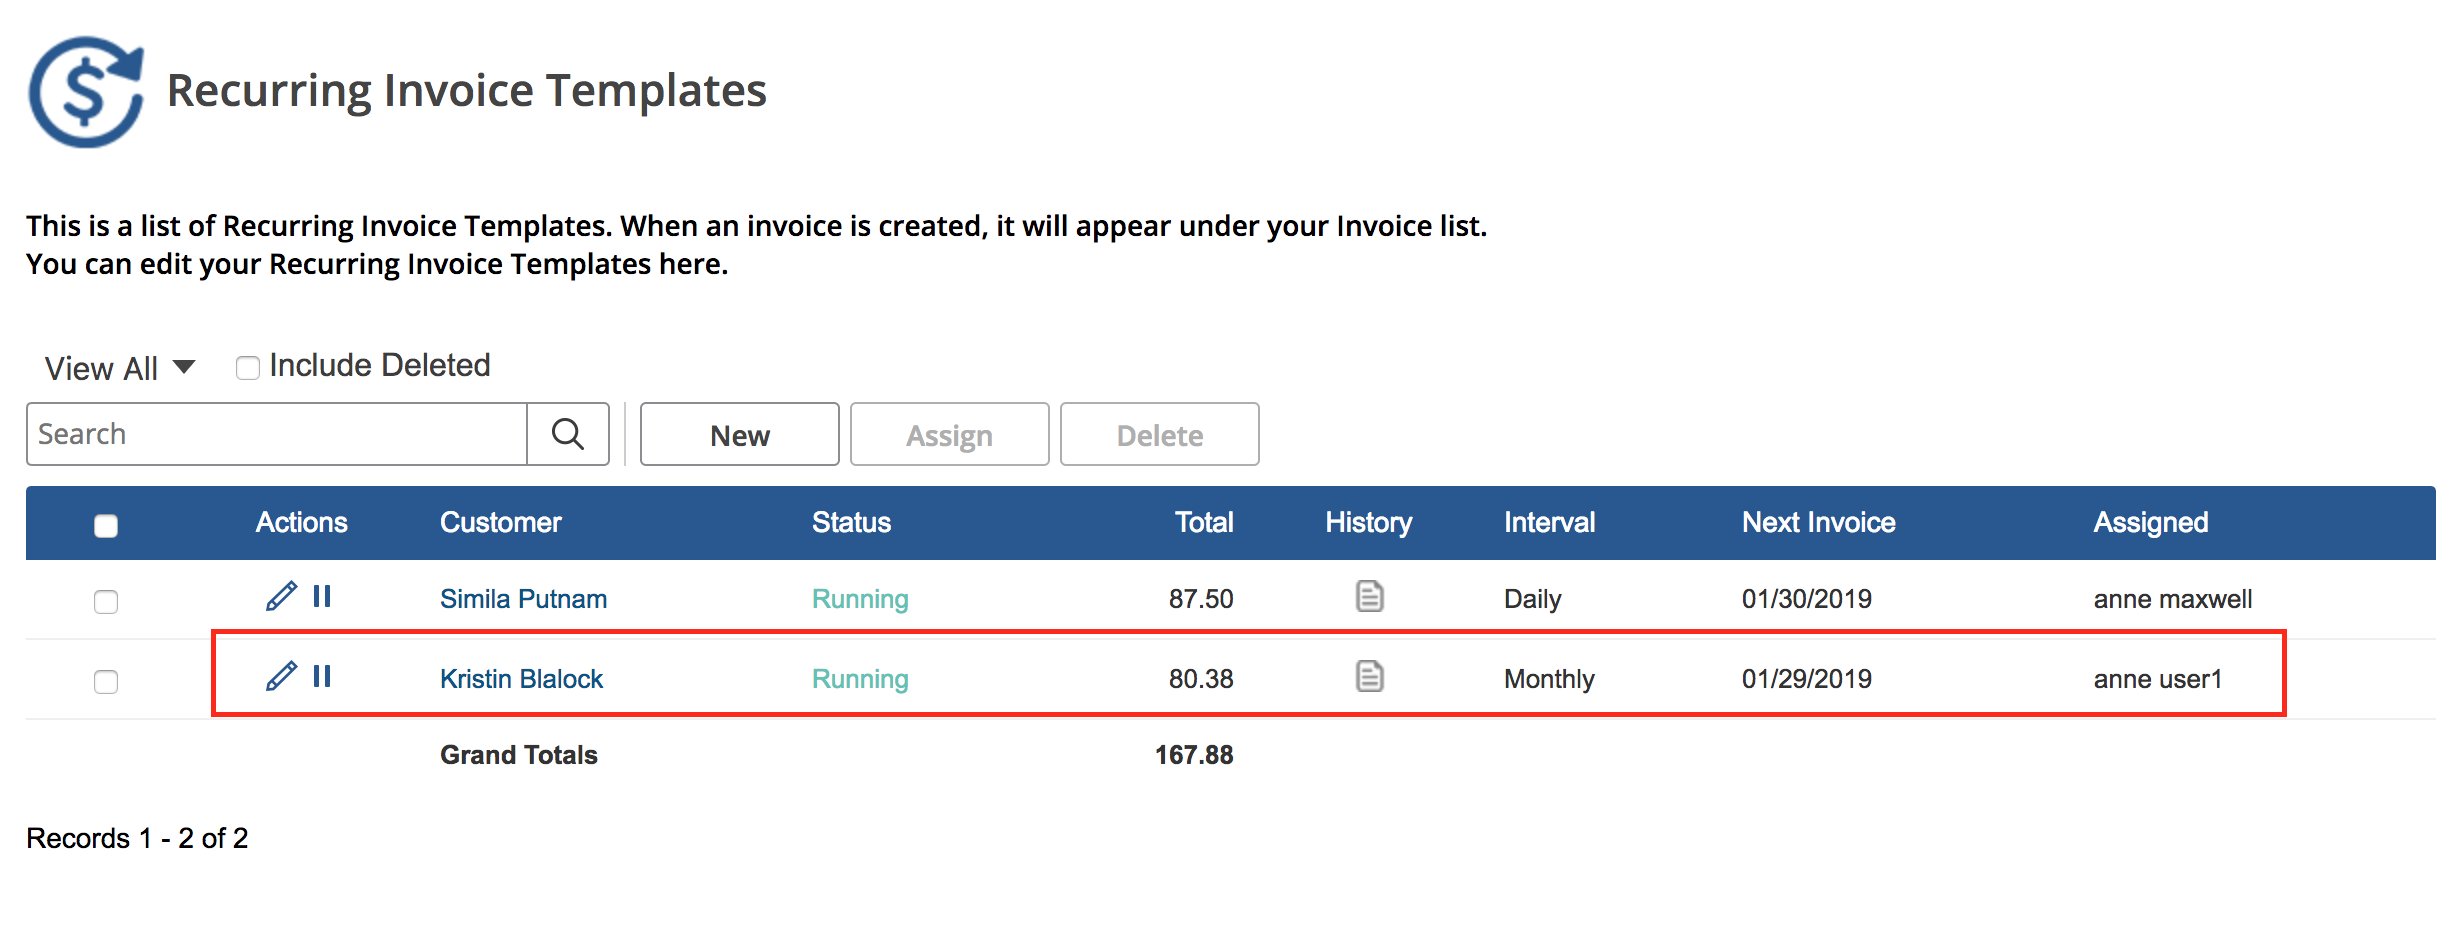Open the Simila Putnam customer link
Viewport: 2456px width, 944px height.
[523, 599]
